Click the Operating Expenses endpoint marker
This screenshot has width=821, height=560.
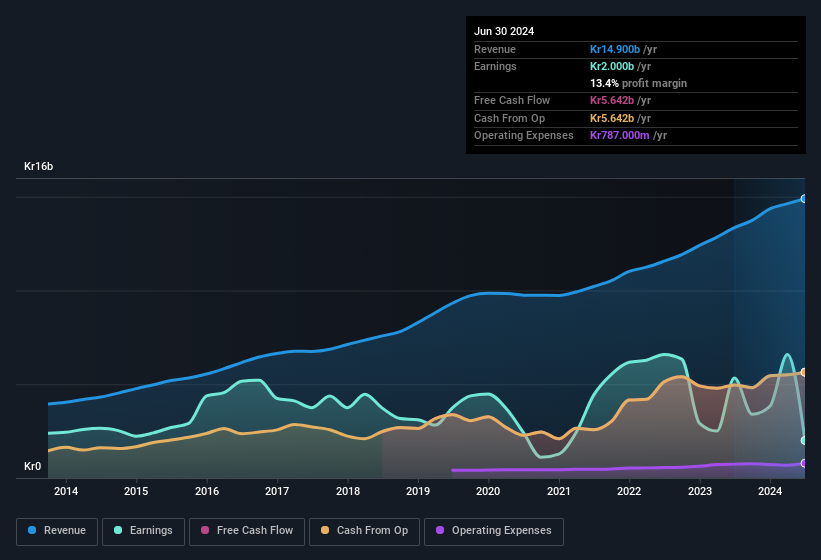804,463
